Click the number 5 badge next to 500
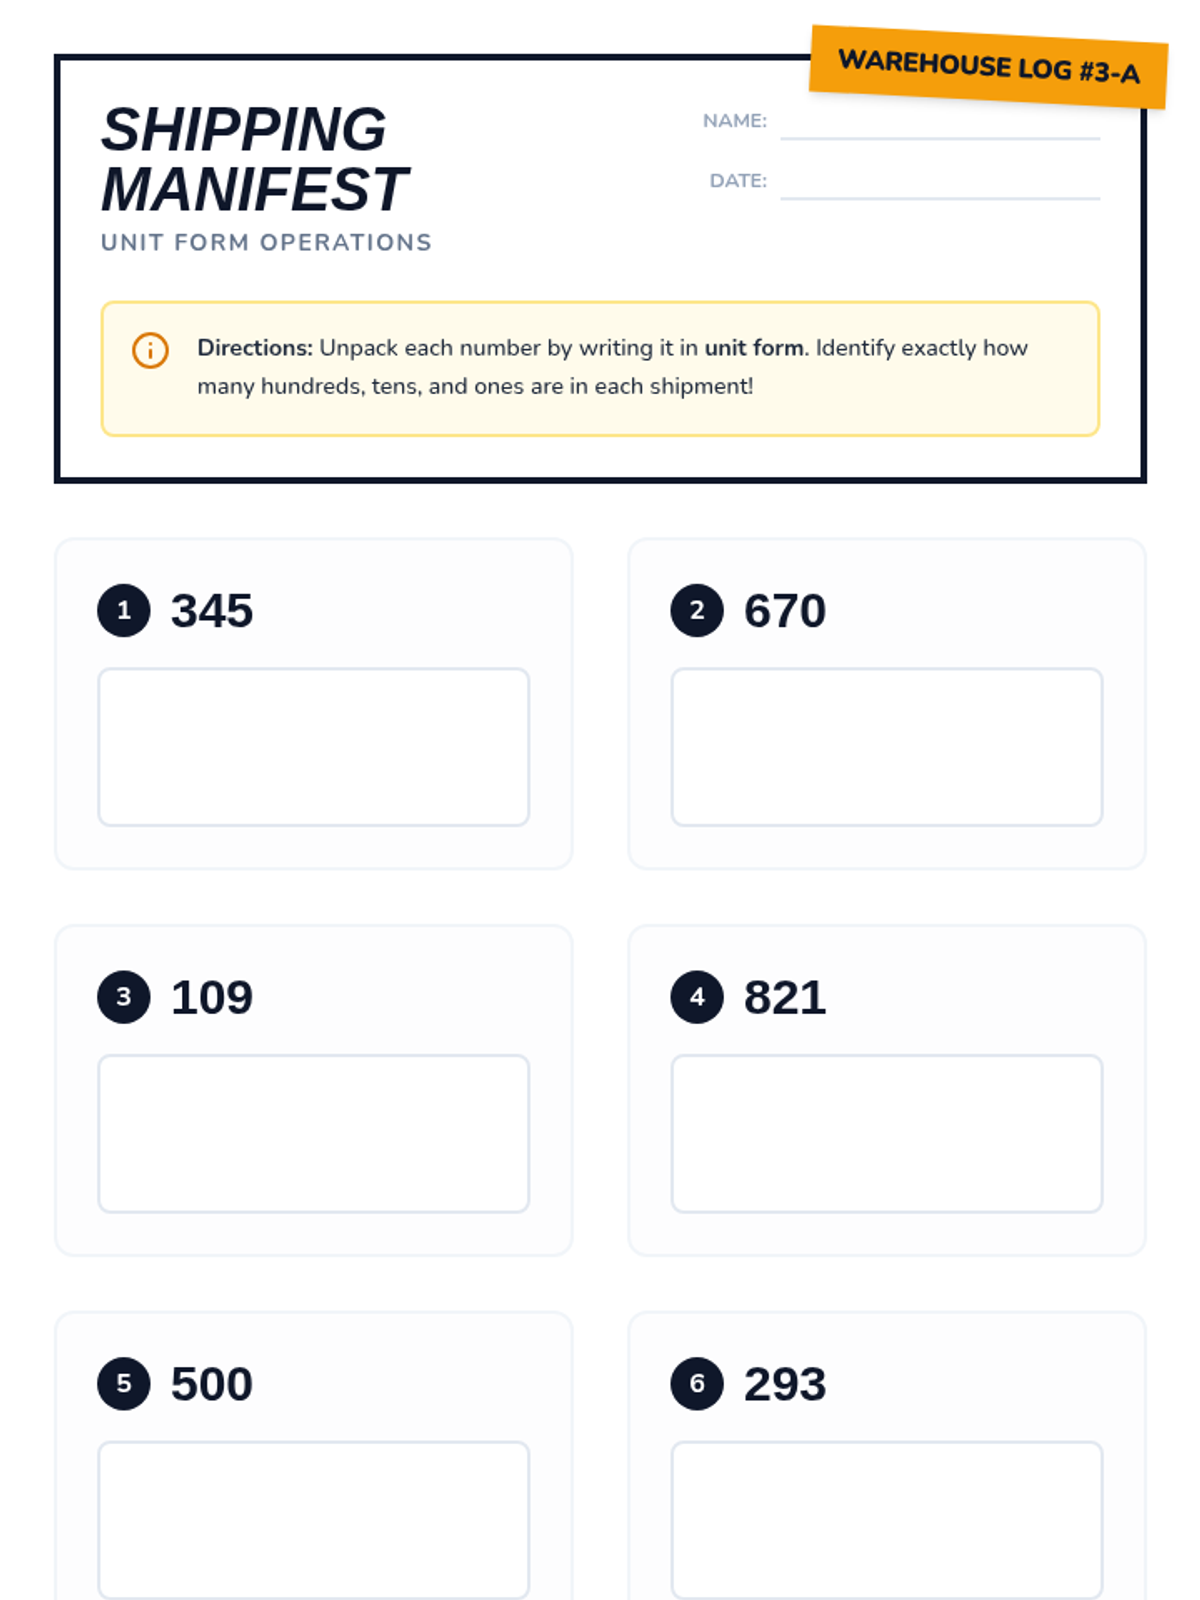Viewport: 1200px width, 1600px height. (x=124, y=1384)
